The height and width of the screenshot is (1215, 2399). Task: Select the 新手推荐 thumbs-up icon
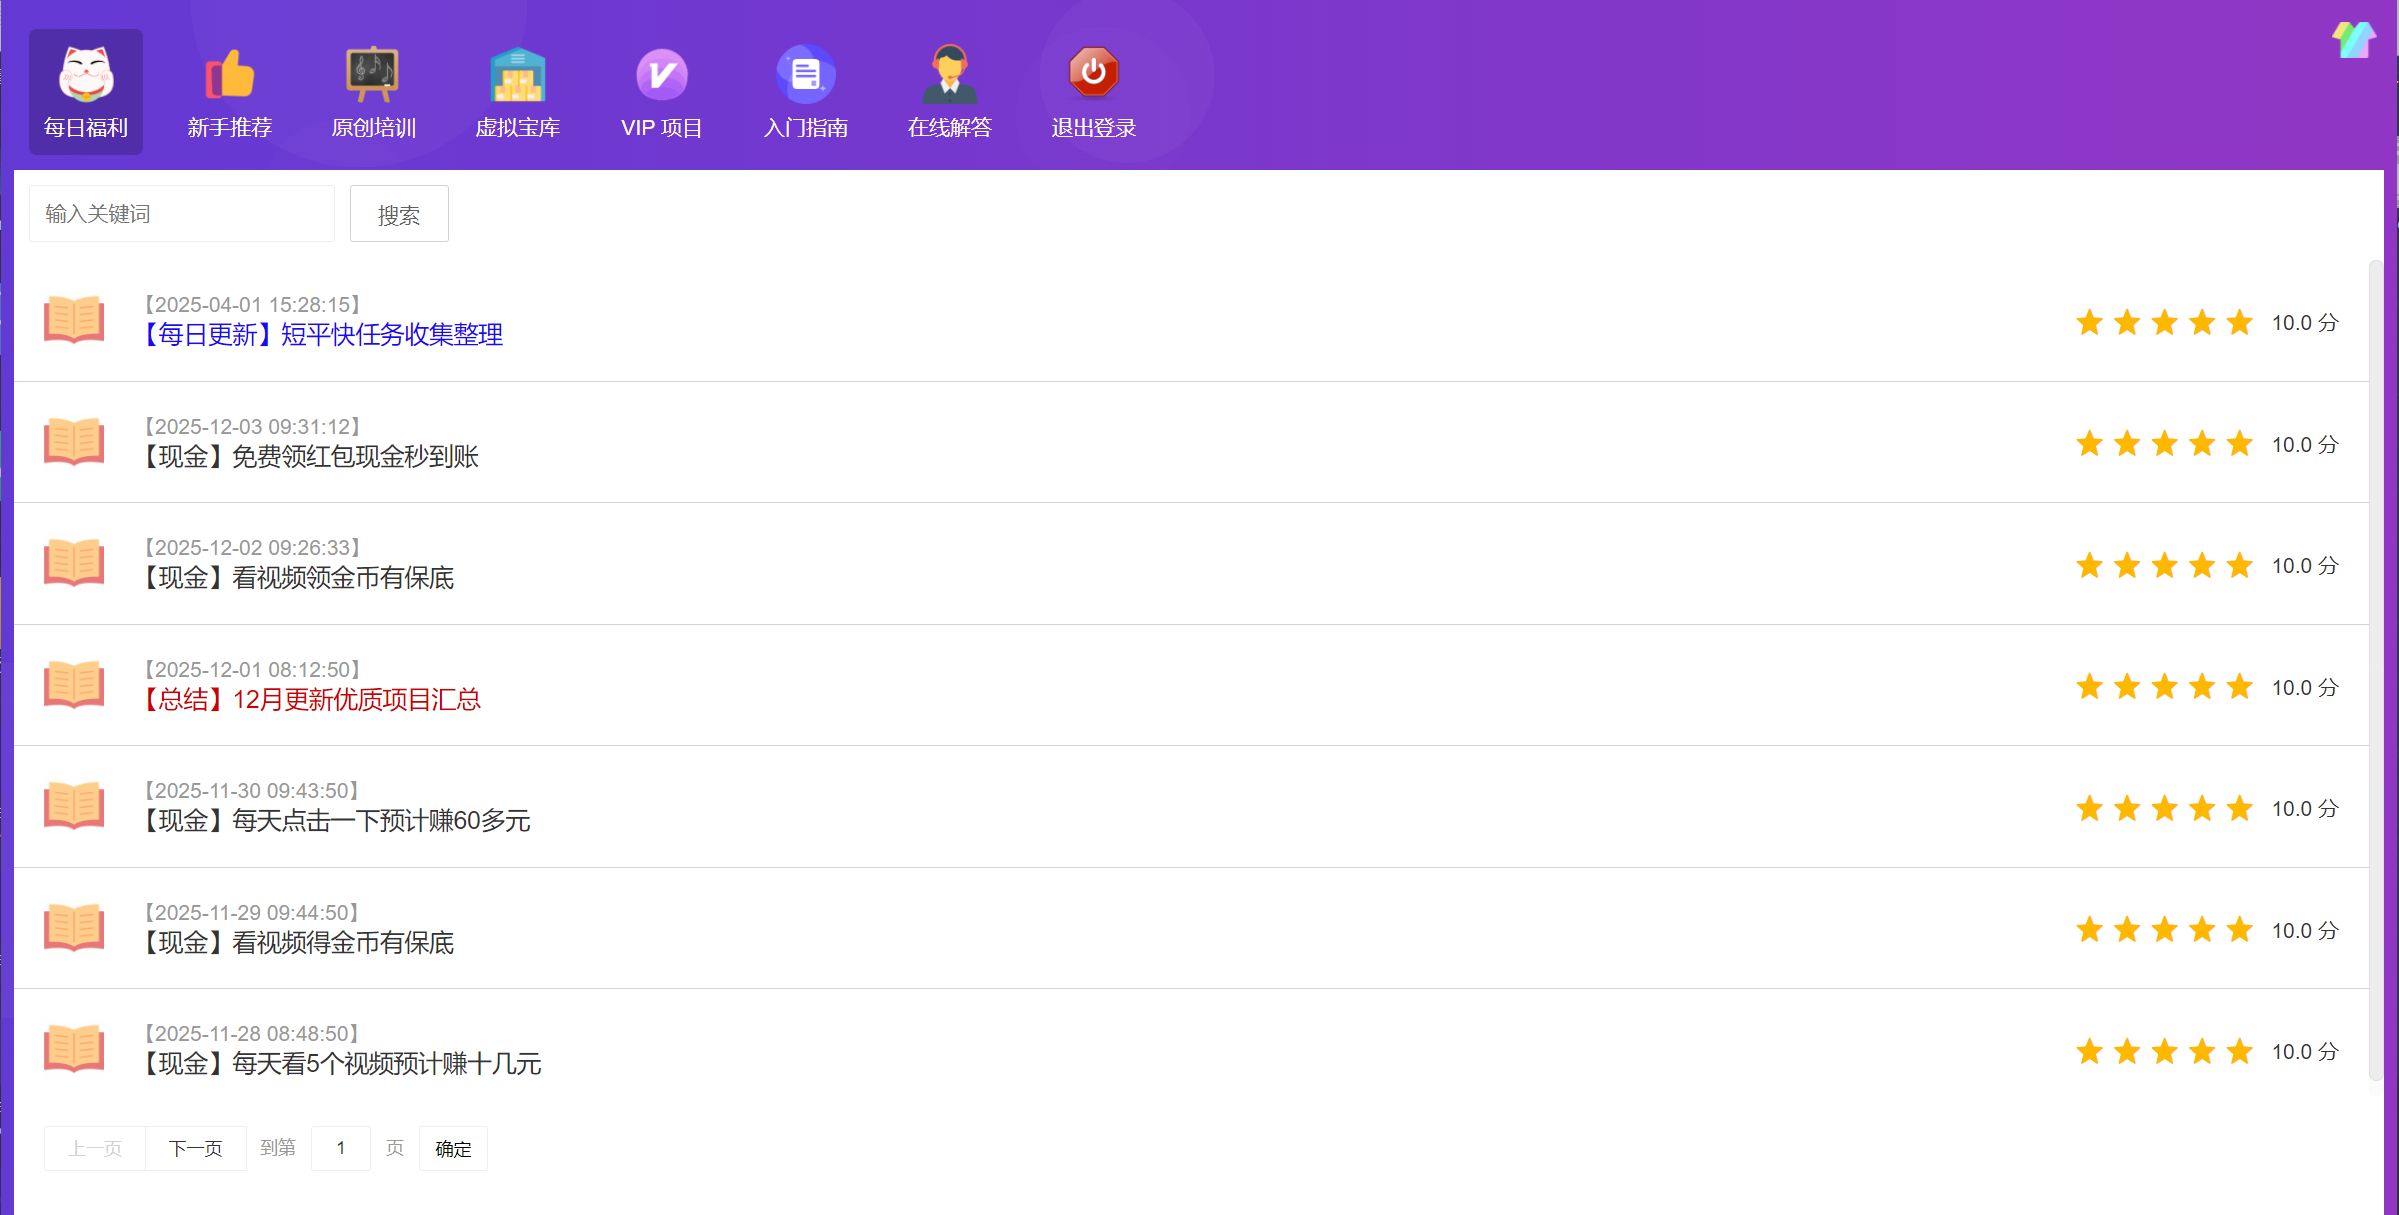click(x=230, y=75)
